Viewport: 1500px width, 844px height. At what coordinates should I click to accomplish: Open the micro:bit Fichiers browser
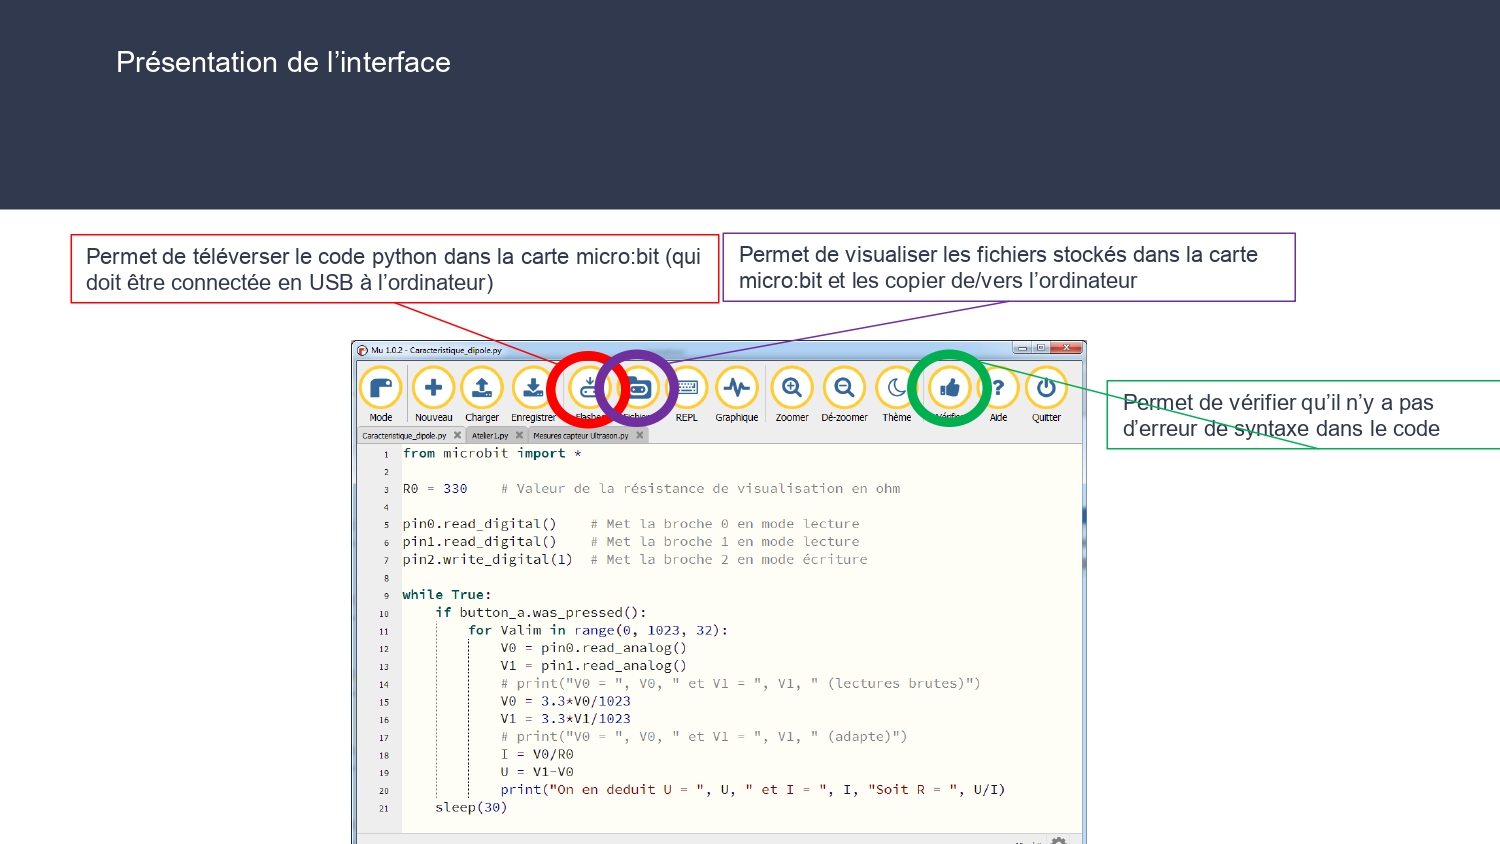(638, 389)
